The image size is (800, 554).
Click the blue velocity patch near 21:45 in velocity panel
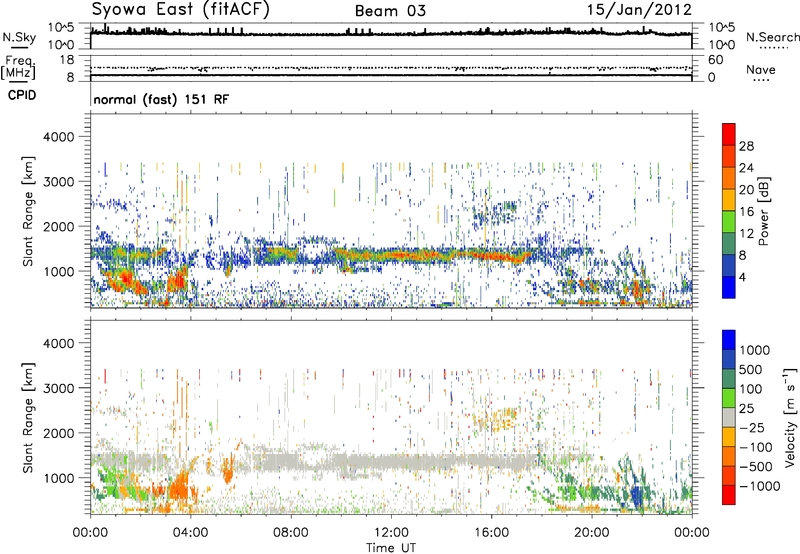(x=636, y=494)
